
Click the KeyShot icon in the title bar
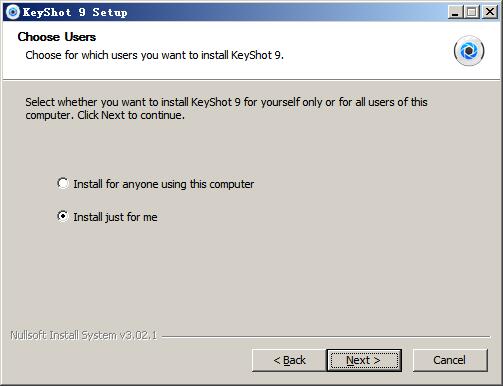[13, 12]
